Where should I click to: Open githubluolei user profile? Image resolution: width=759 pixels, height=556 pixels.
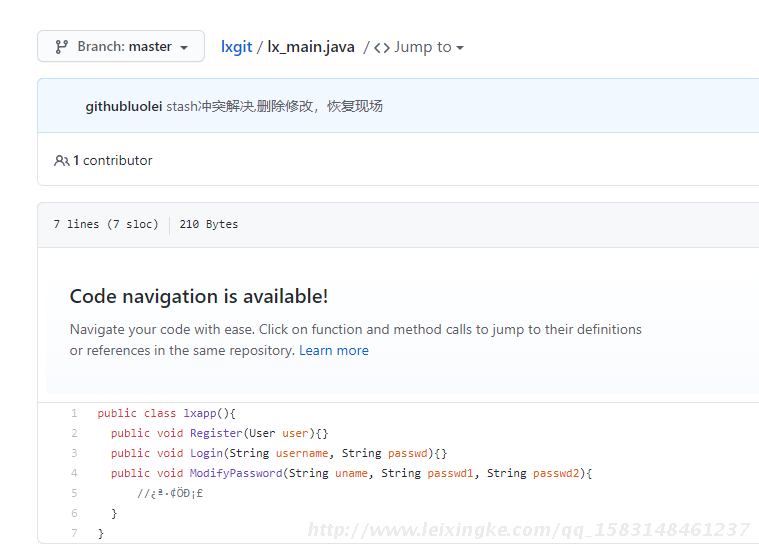click(123, 106)
